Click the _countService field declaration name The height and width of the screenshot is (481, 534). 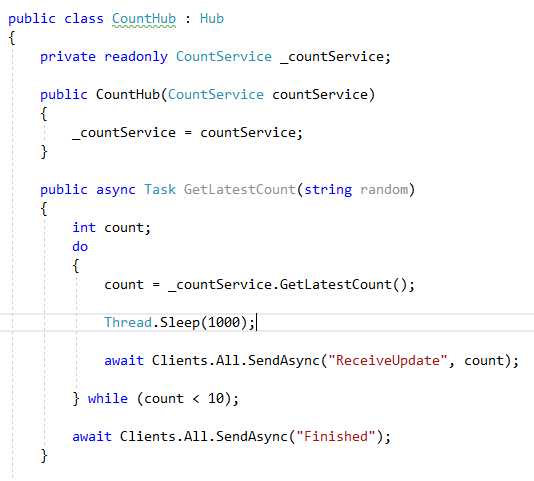pyautogui.click(x=332, y=57)
